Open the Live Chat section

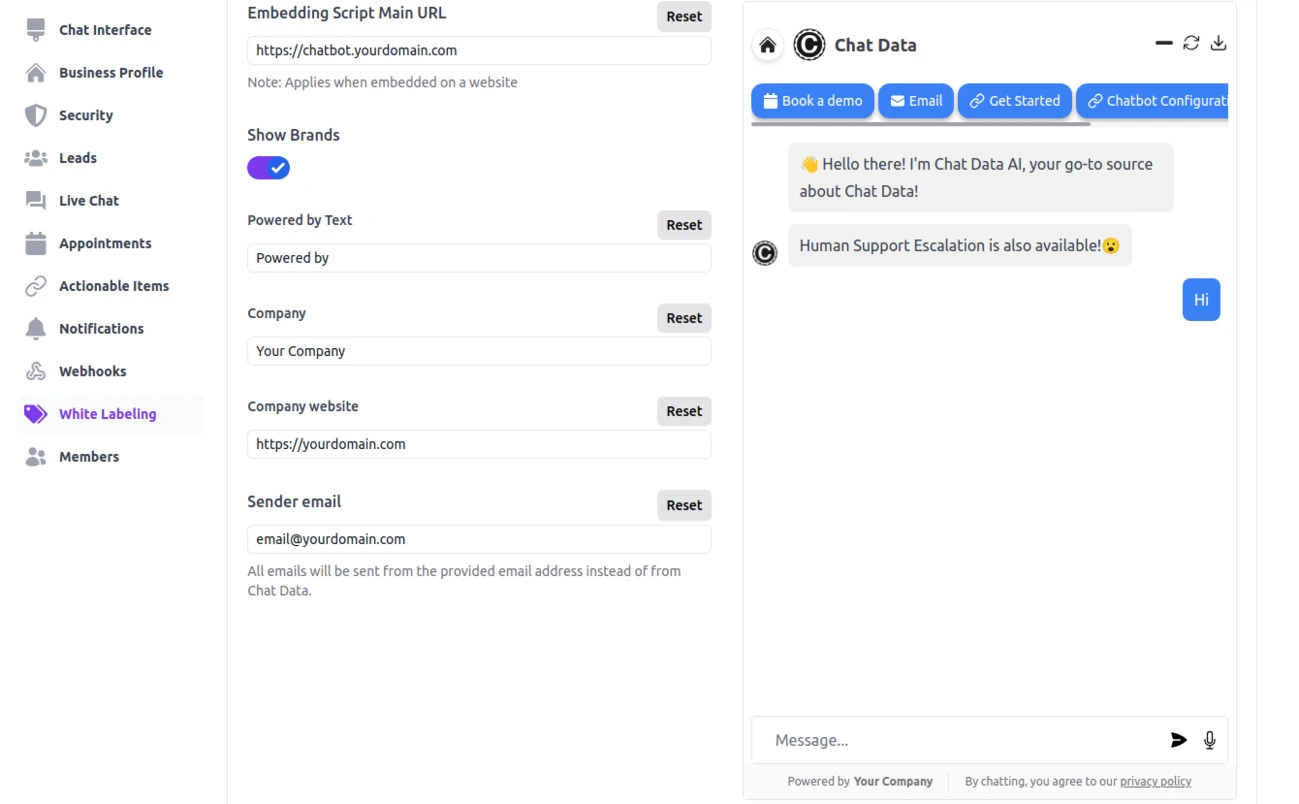point(88,200)
